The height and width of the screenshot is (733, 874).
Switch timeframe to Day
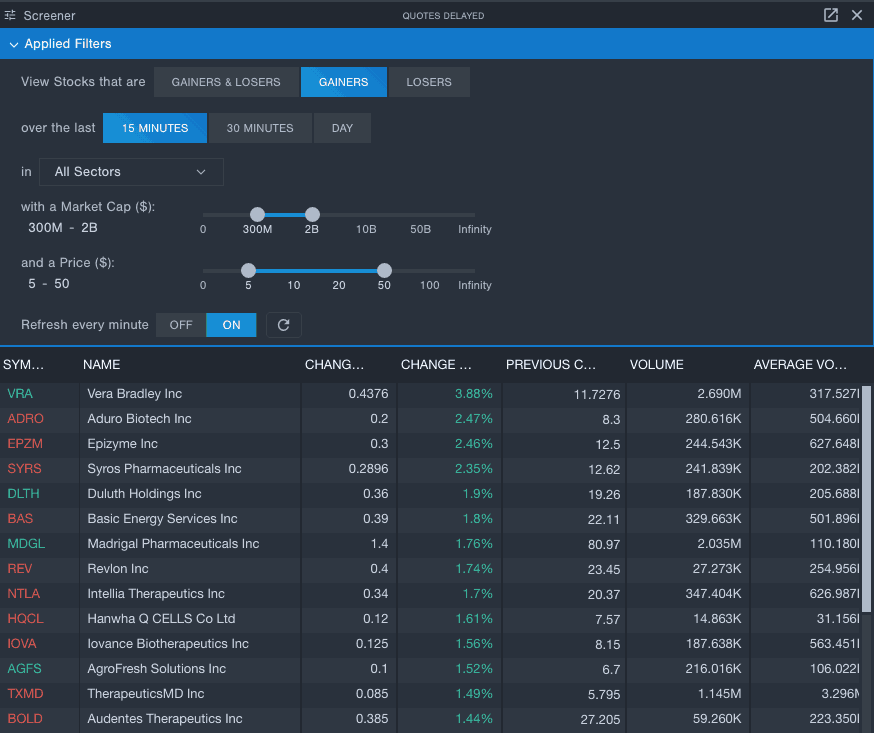(x=342, y=128)
